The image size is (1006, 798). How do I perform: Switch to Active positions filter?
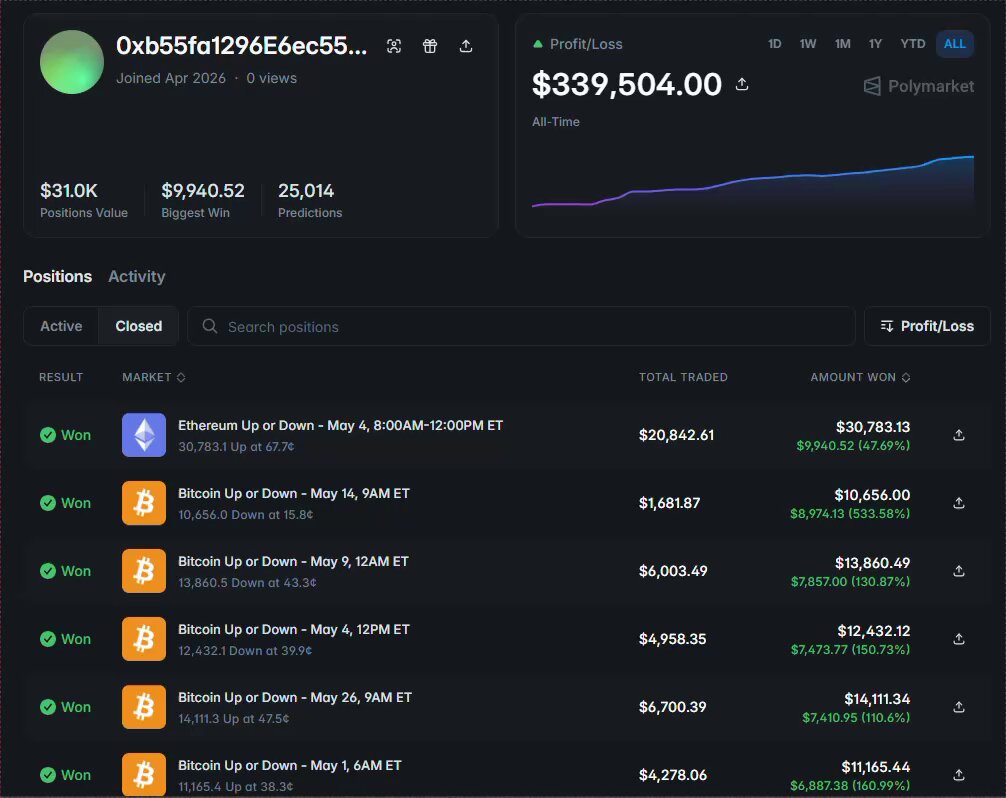point(61,326)
